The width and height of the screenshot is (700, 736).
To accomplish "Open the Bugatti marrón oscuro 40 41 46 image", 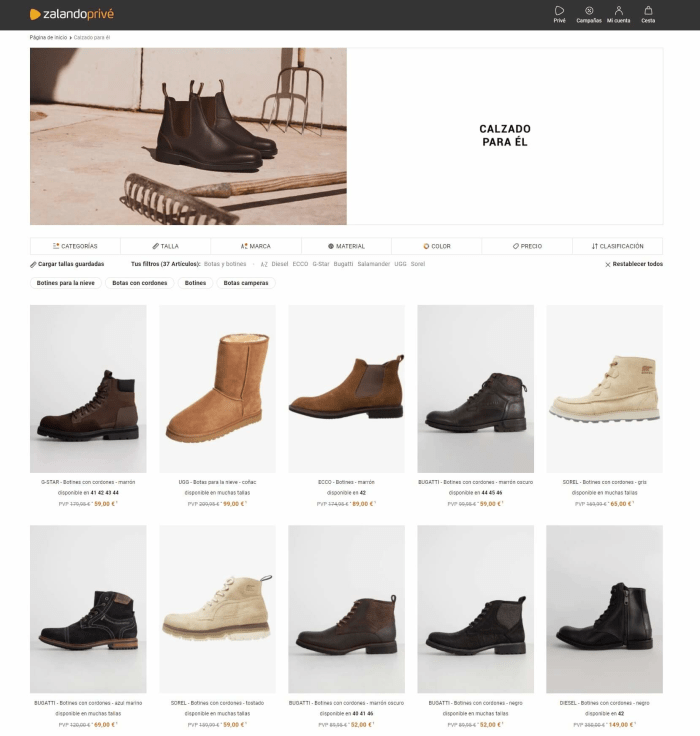I will 346,609.
